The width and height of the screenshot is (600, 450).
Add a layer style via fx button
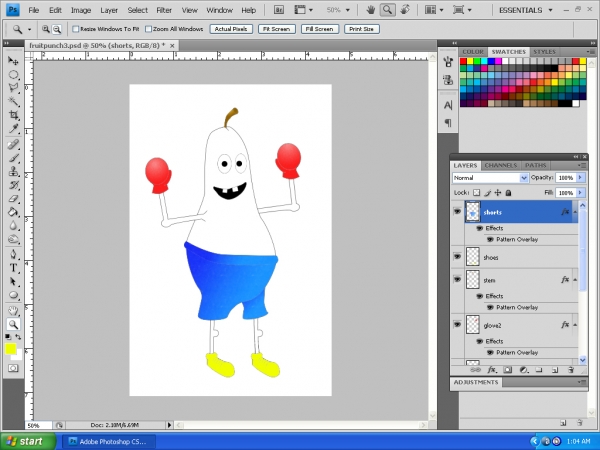pos(492,370)
